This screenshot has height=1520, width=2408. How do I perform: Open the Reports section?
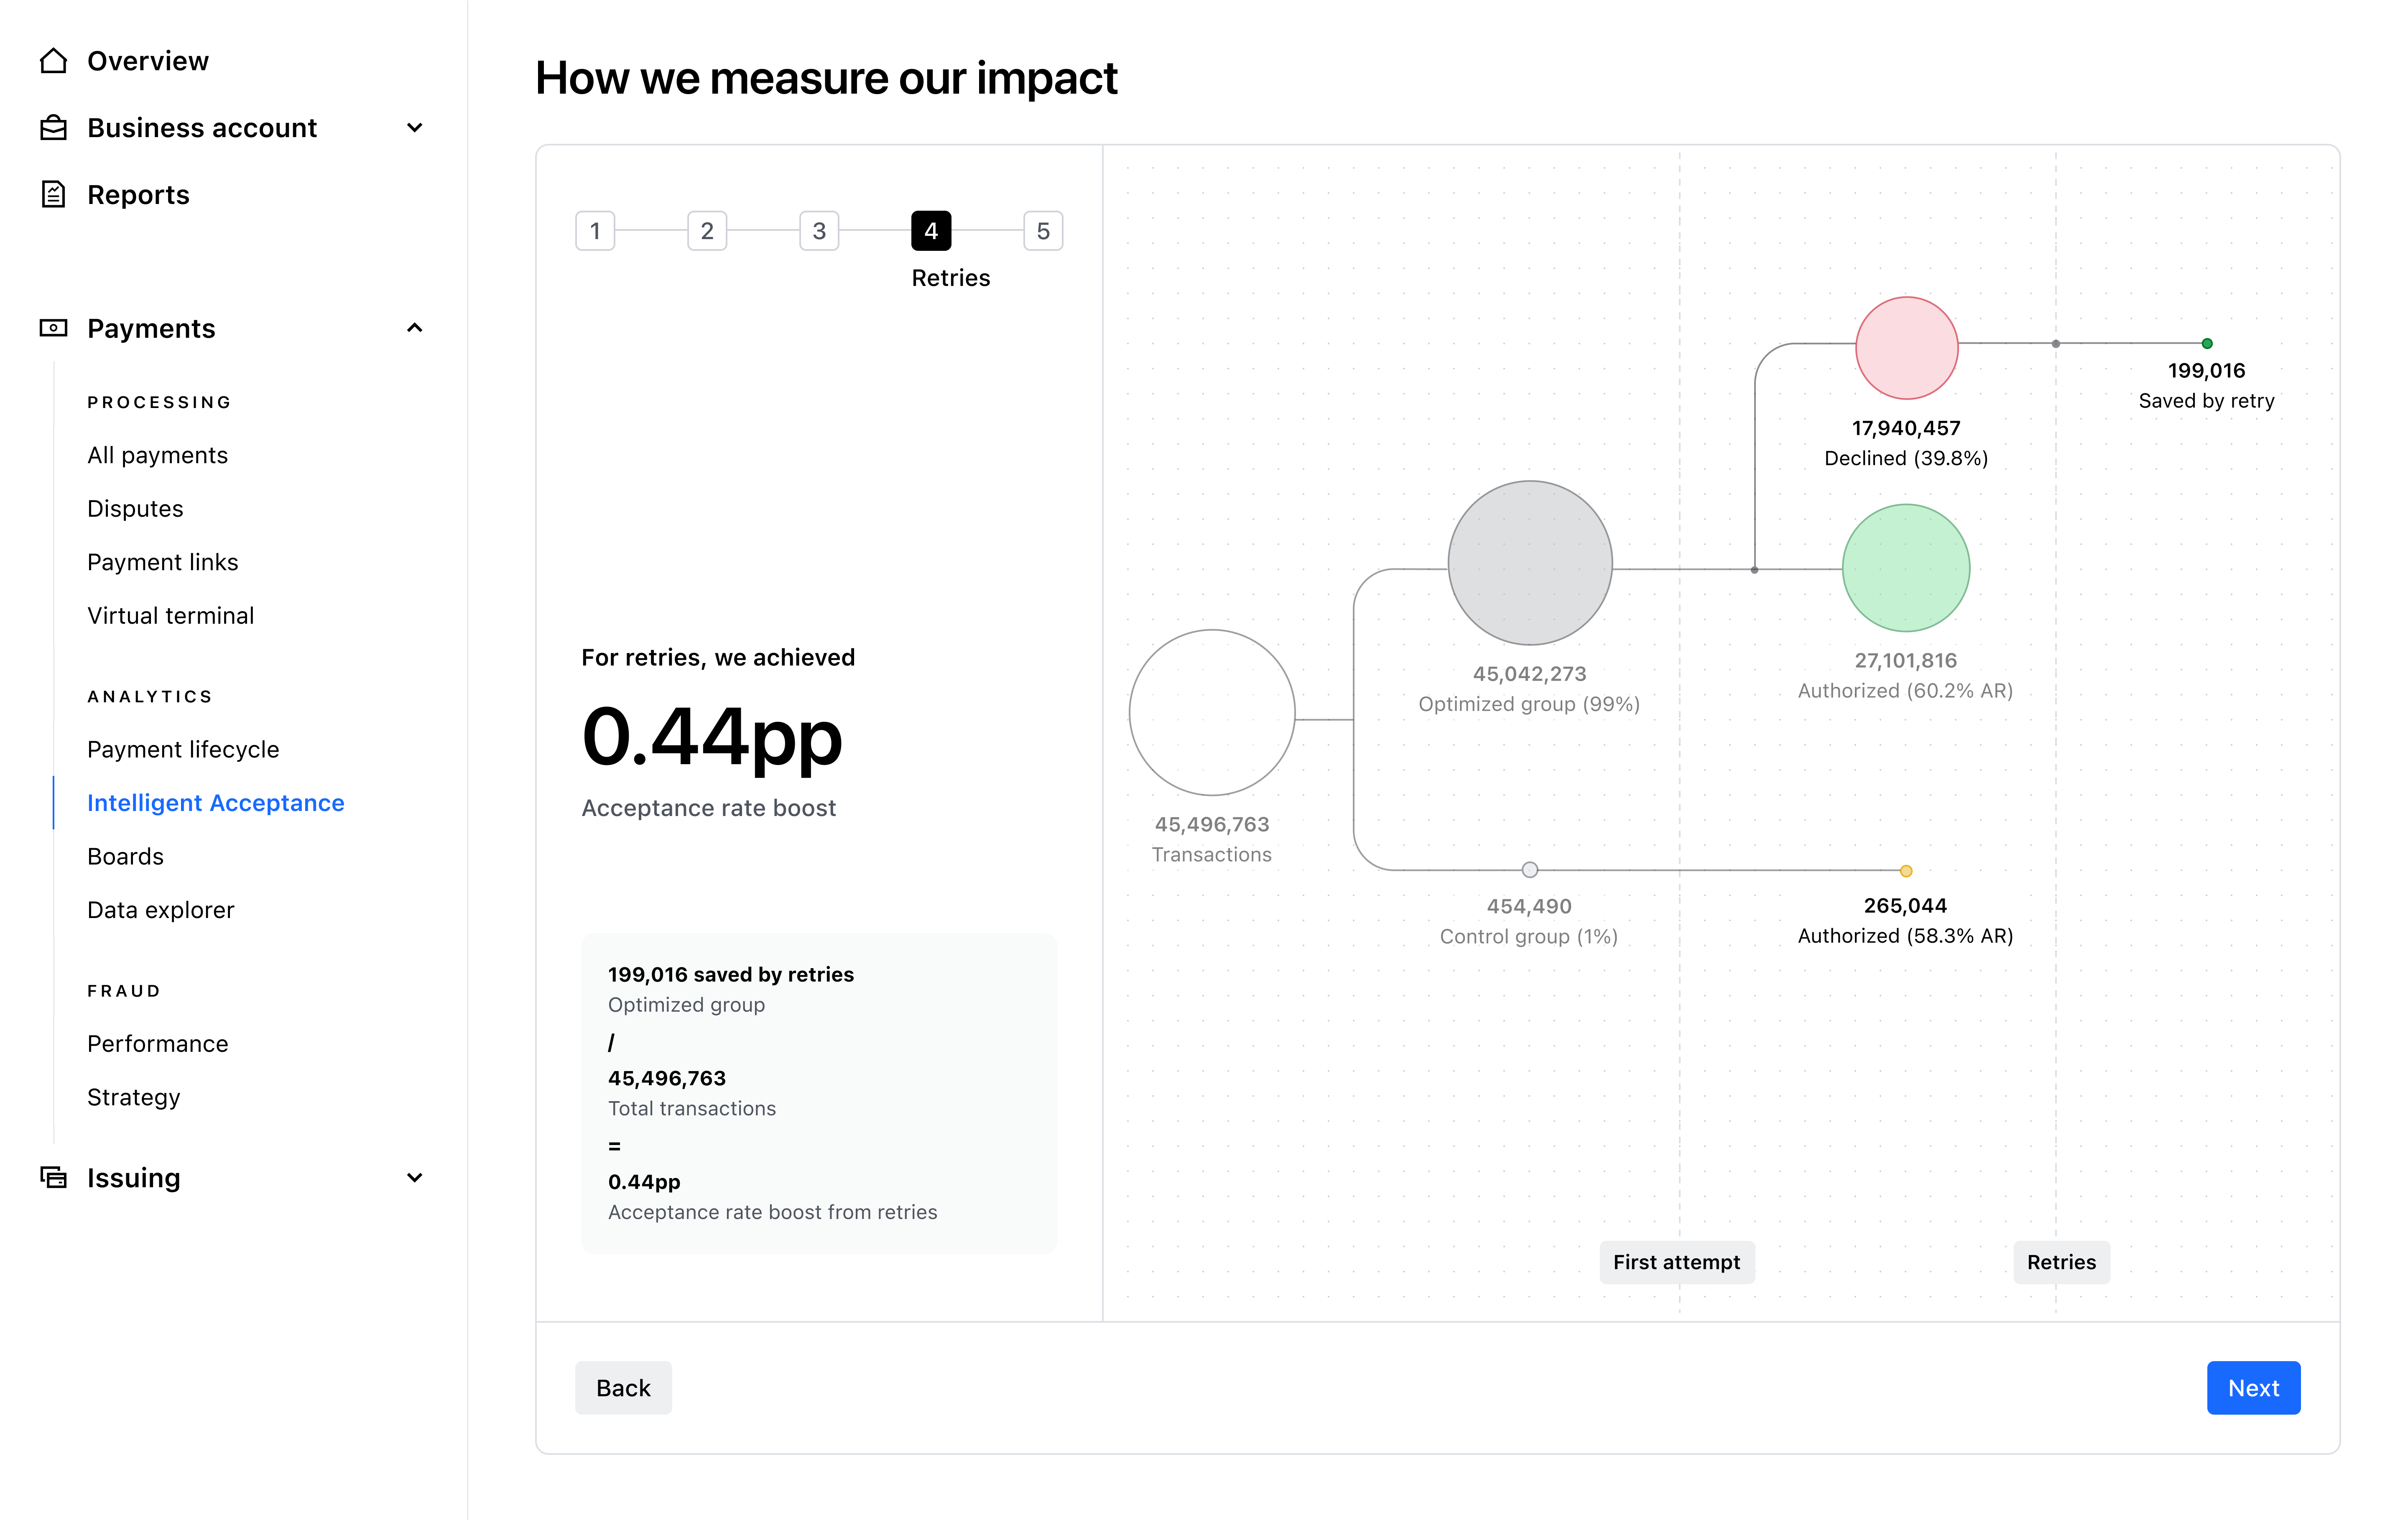(138, 195)
